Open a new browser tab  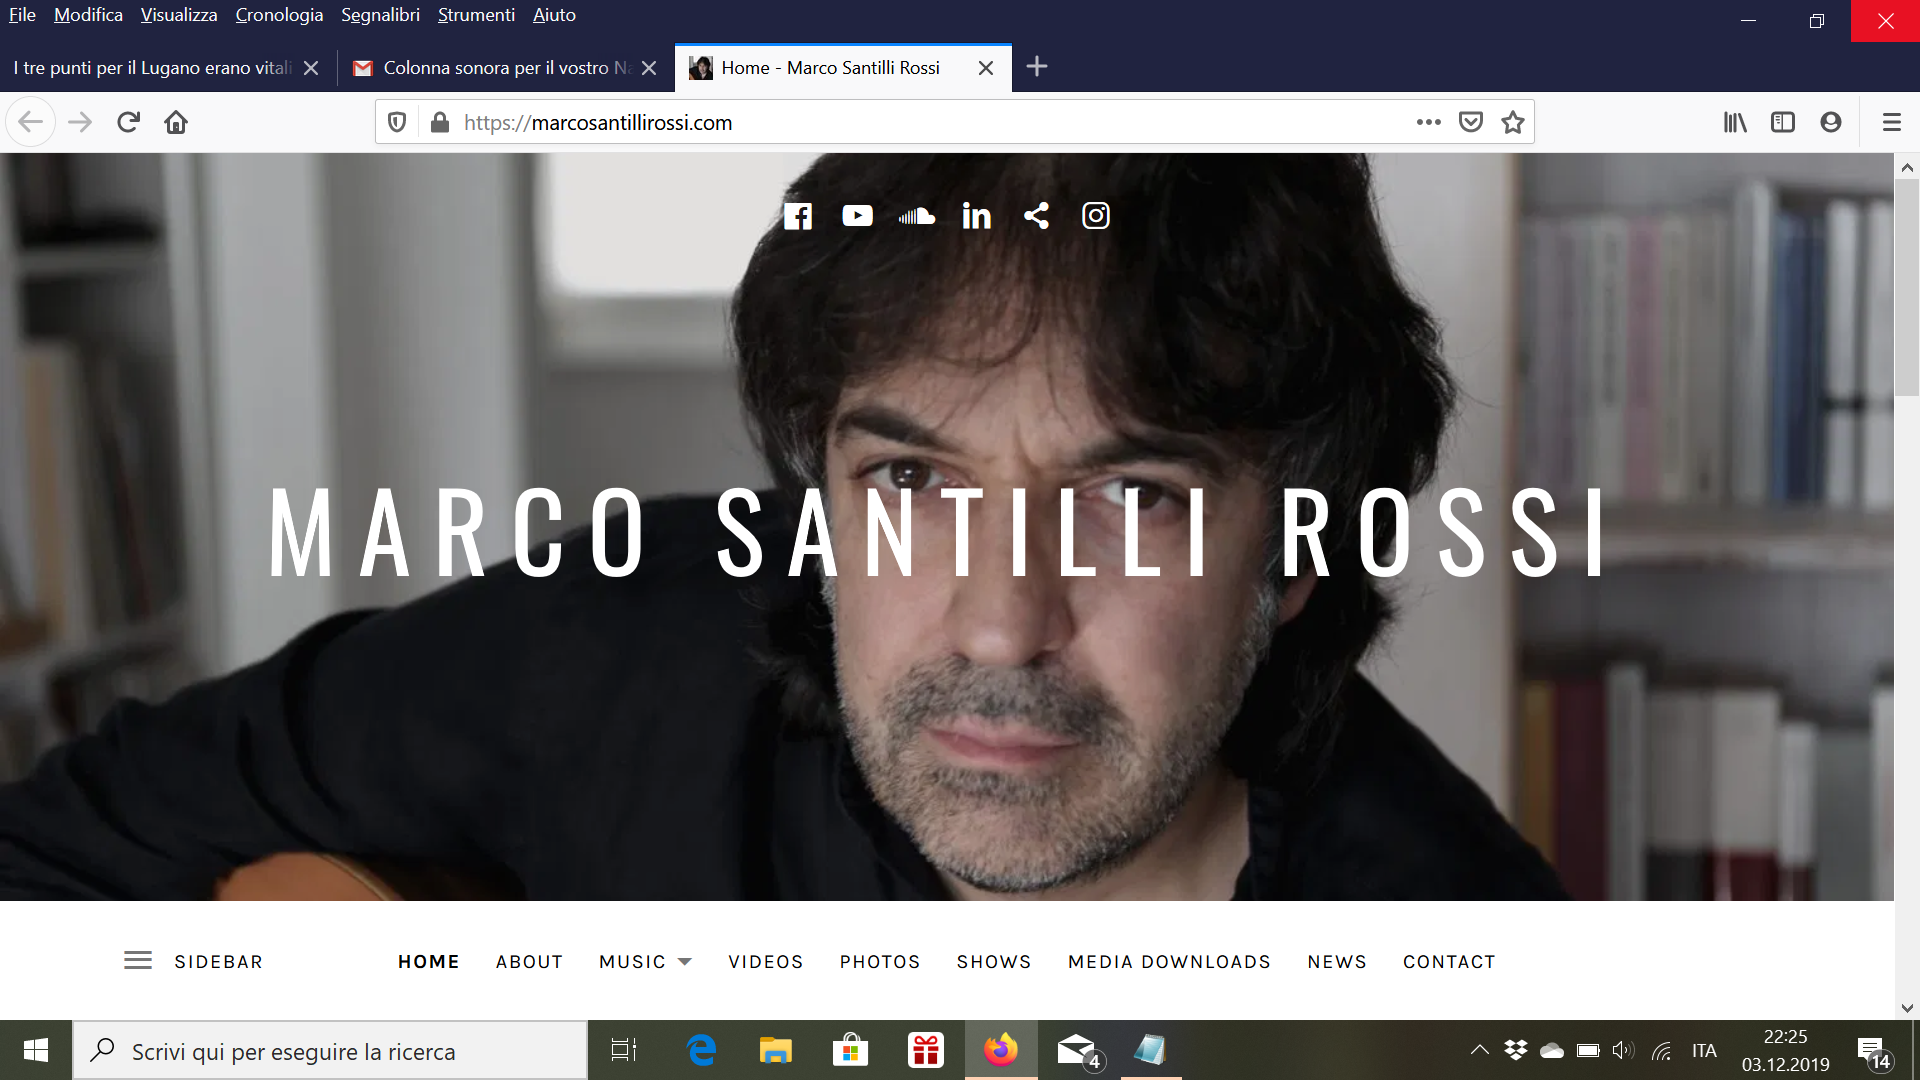click(x=1037, y=67)
